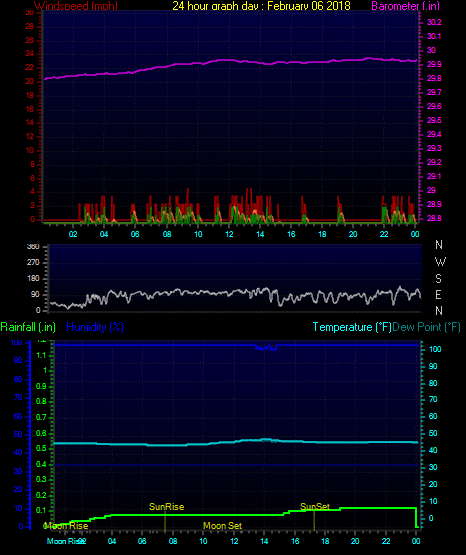Click the Dew Point (°F) legend label
The image size is (466, 555).
click(x=426, y=327)
